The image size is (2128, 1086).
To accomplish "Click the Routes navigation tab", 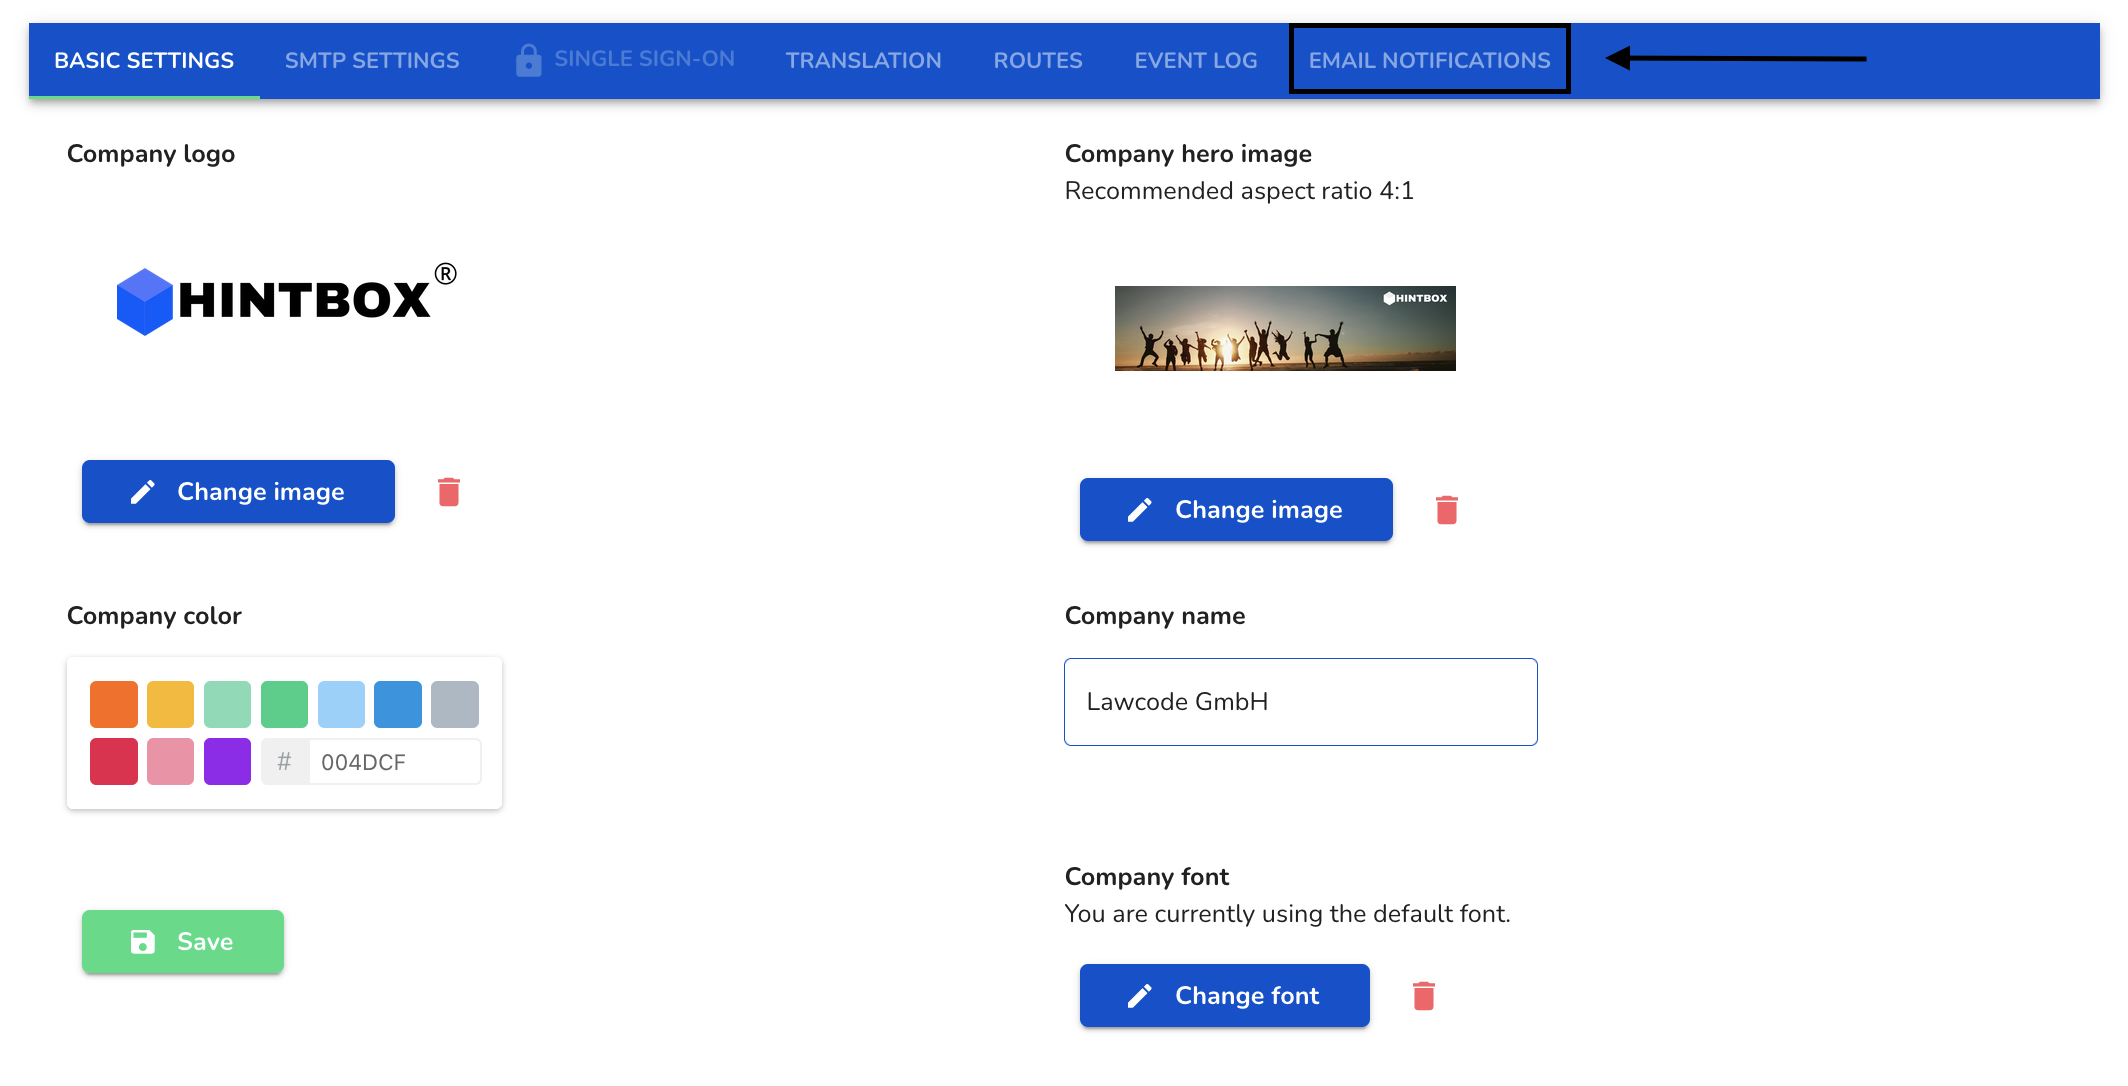I will 1037,60.
